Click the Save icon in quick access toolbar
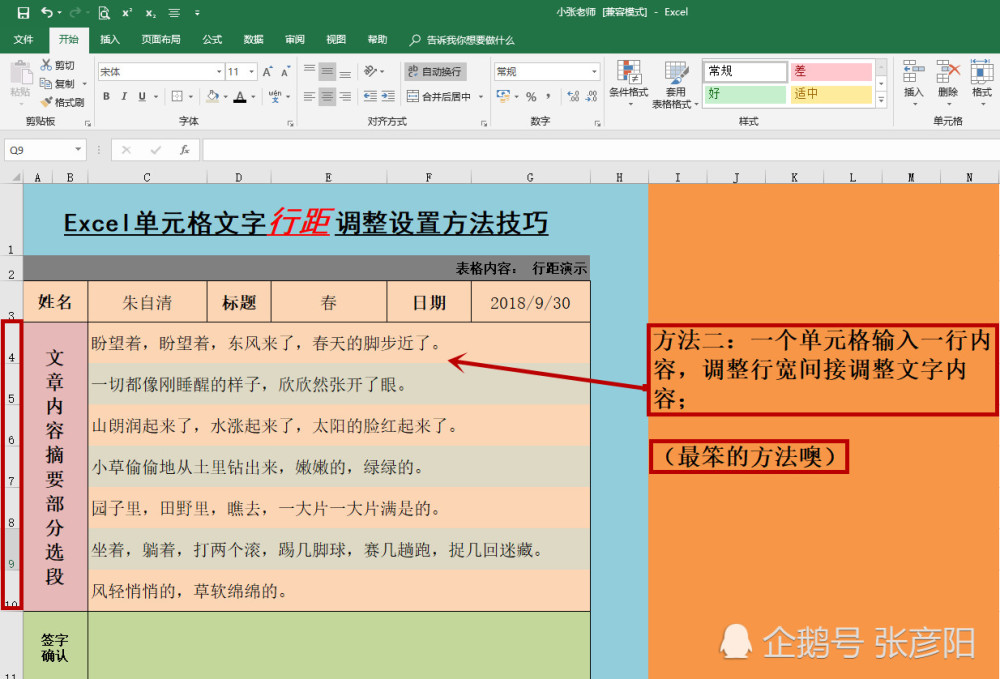The image size is (1000, 679). click(23, 12)
